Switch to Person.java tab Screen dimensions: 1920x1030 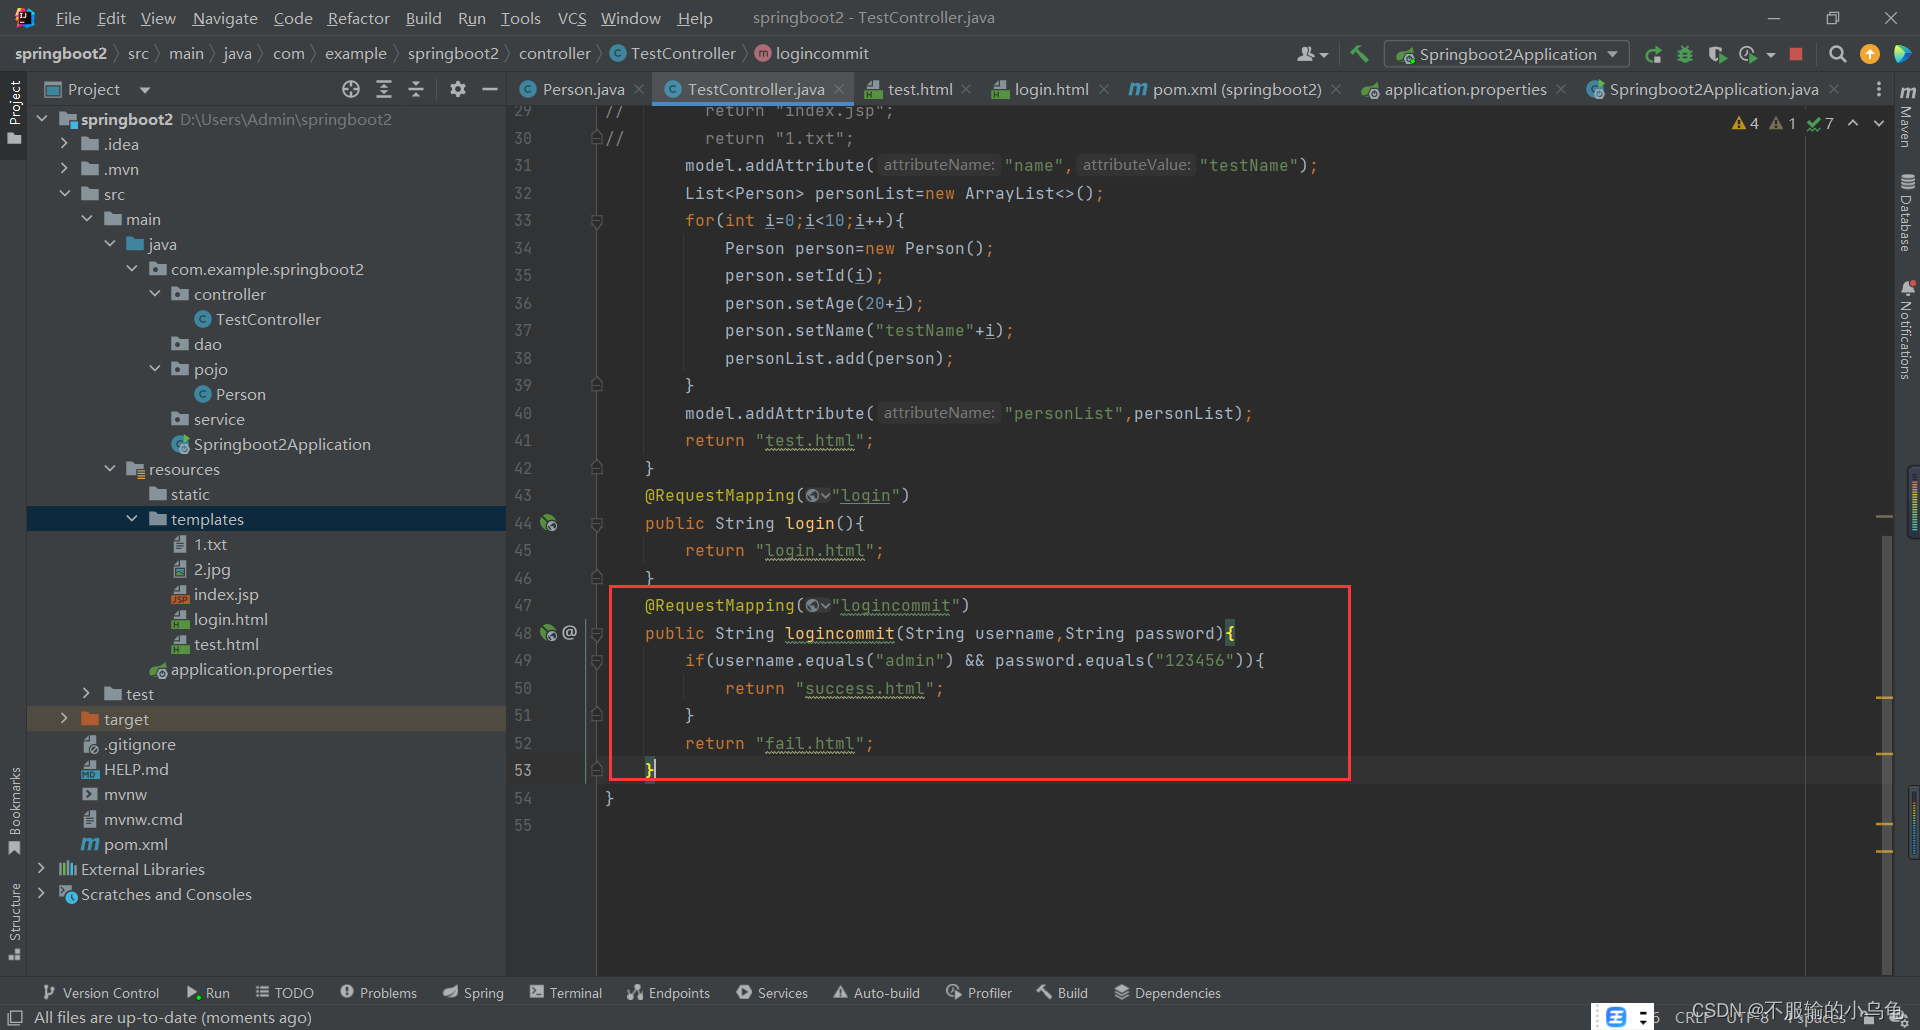pos(583,90)
